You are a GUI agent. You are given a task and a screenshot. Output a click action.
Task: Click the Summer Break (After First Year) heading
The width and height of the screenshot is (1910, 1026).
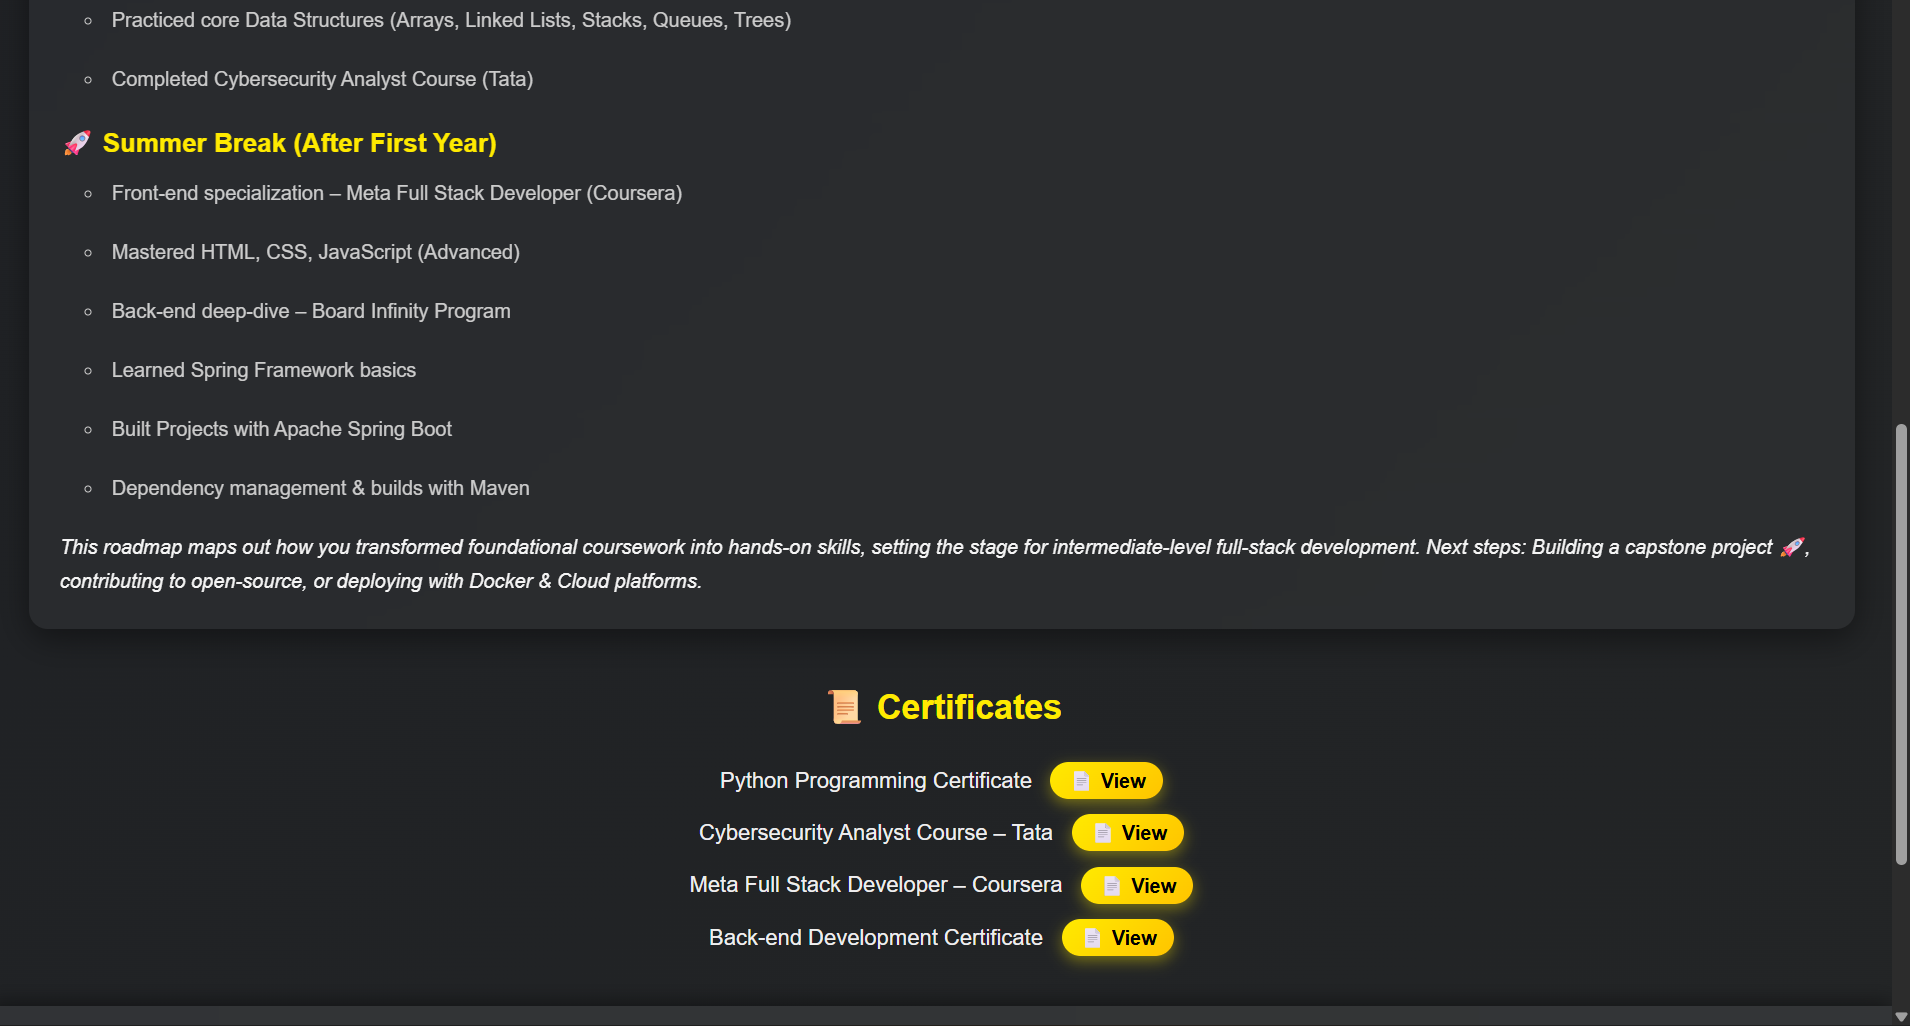coord(300,142)
